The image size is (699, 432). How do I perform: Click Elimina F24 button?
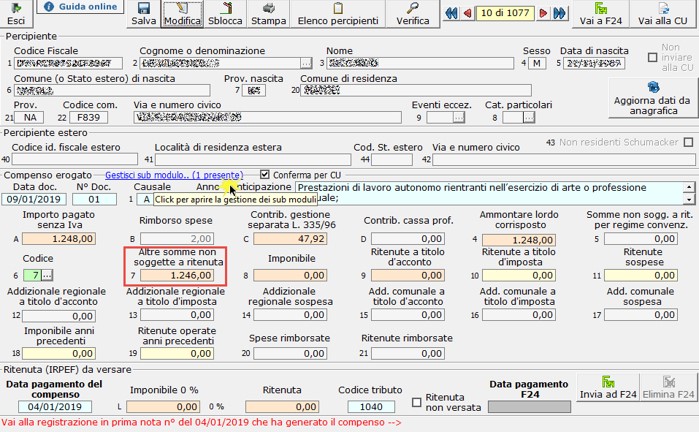668,387
